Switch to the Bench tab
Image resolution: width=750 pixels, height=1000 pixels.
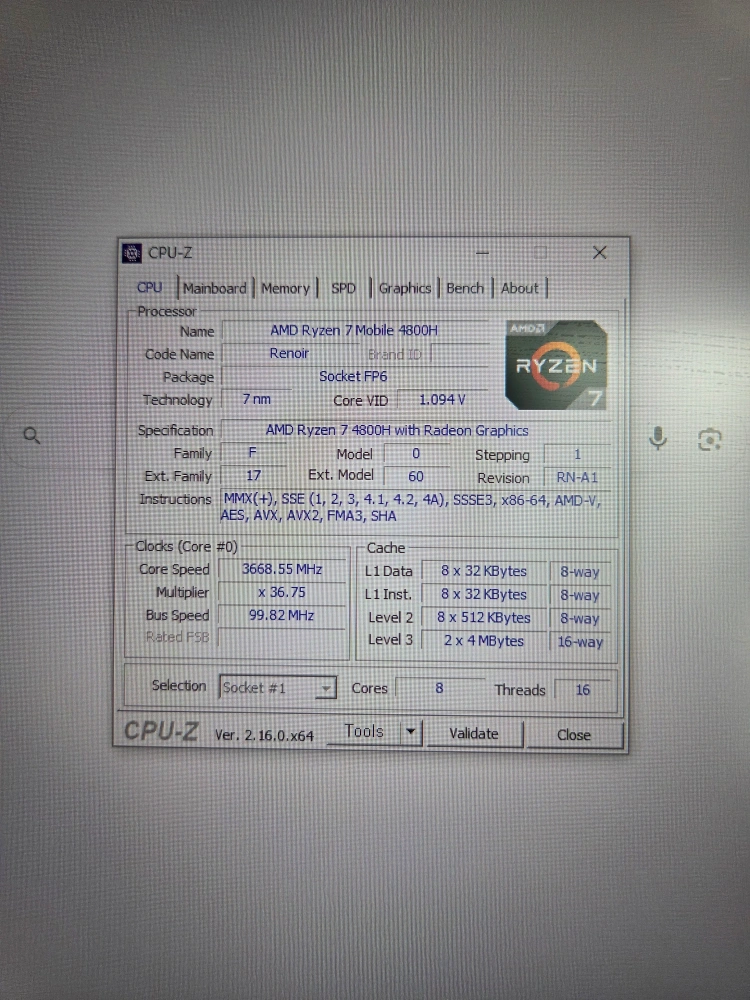pyautogui.click(x=465, y=288)
